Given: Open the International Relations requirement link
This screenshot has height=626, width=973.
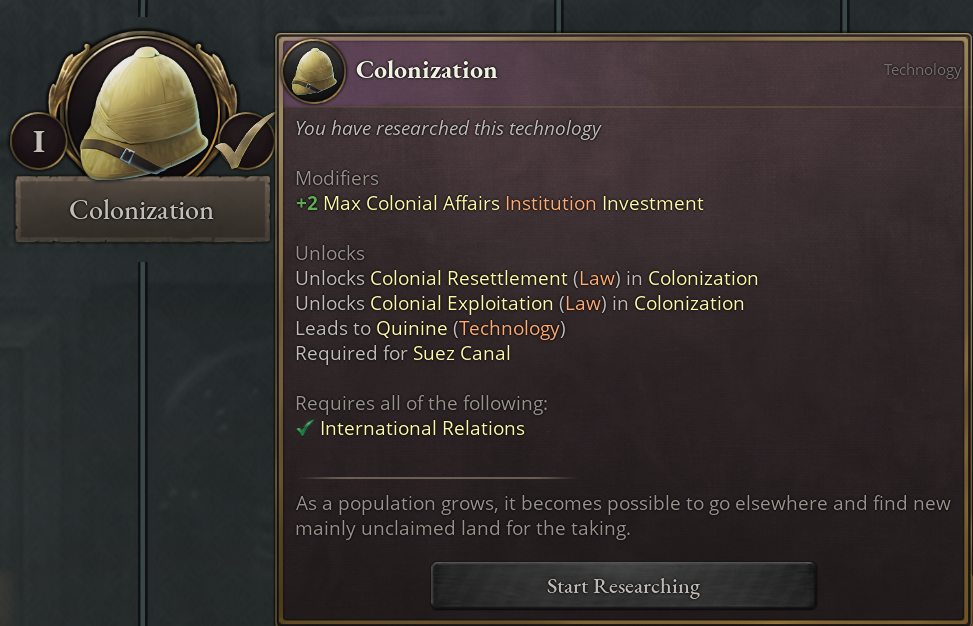Looking at the screenshot, I should pyautogui.click(x=422, y=429).
